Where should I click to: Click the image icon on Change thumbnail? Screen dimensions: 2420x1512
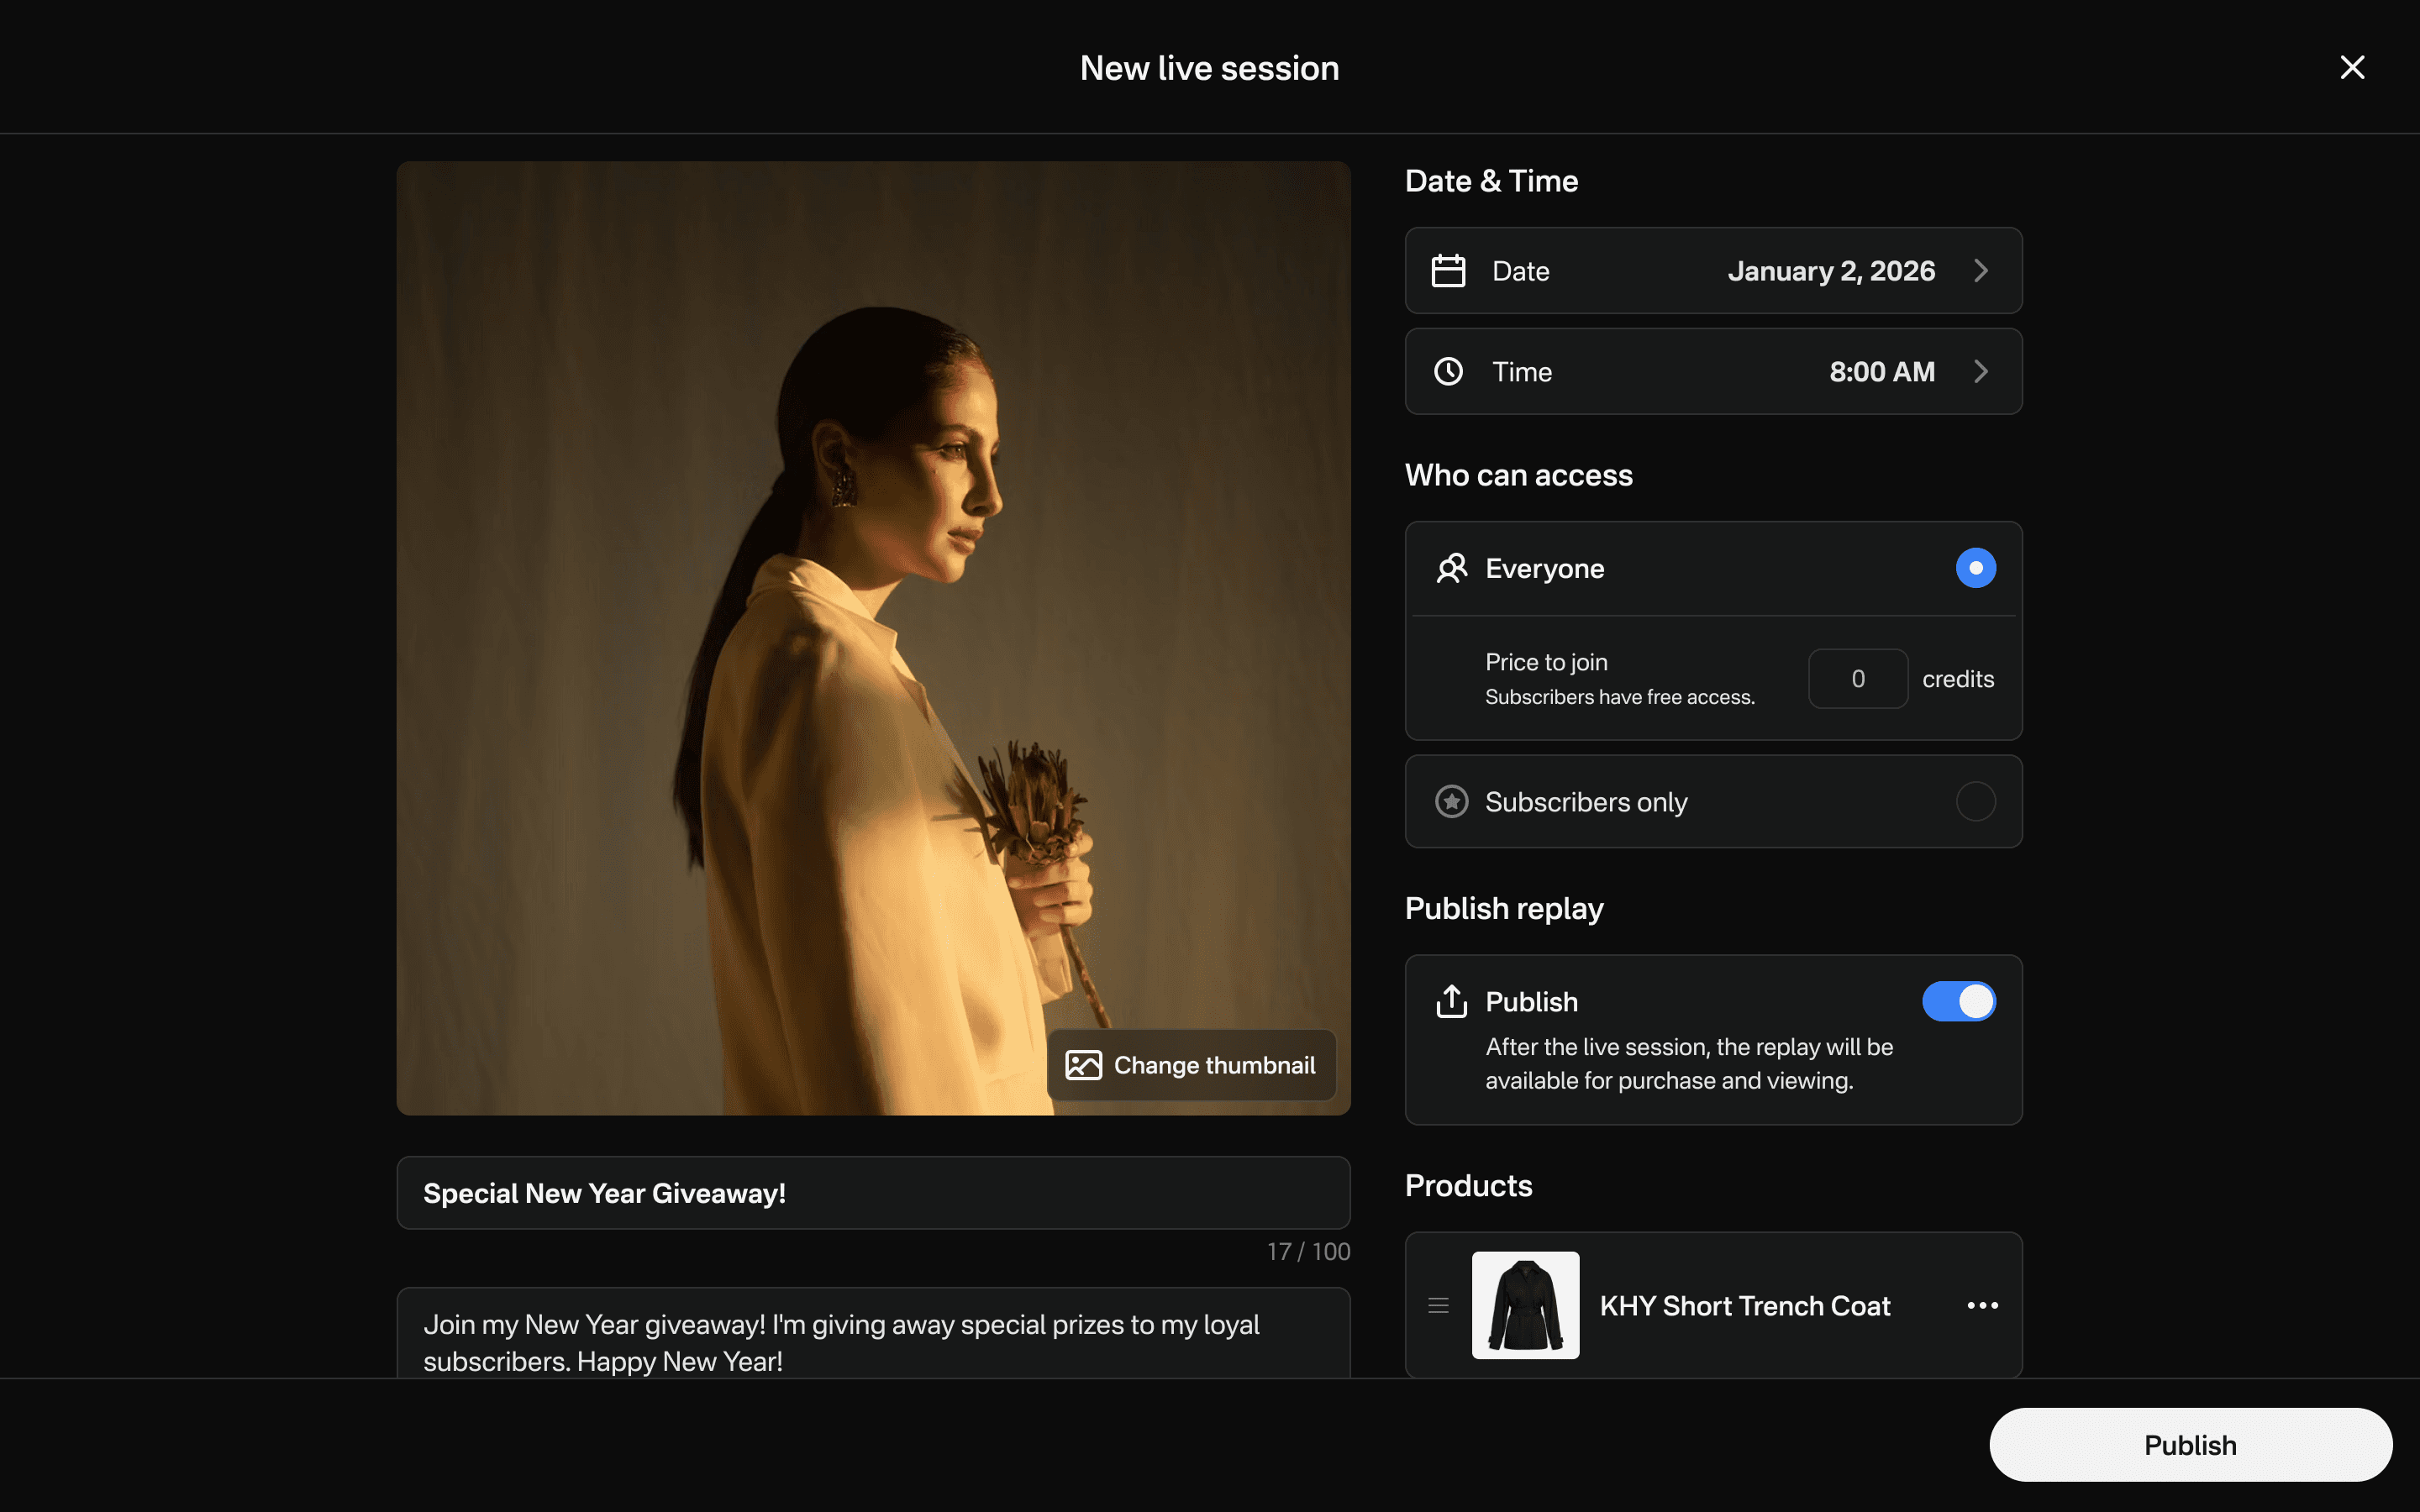pyautogui.click(x=1083, y=1065)
